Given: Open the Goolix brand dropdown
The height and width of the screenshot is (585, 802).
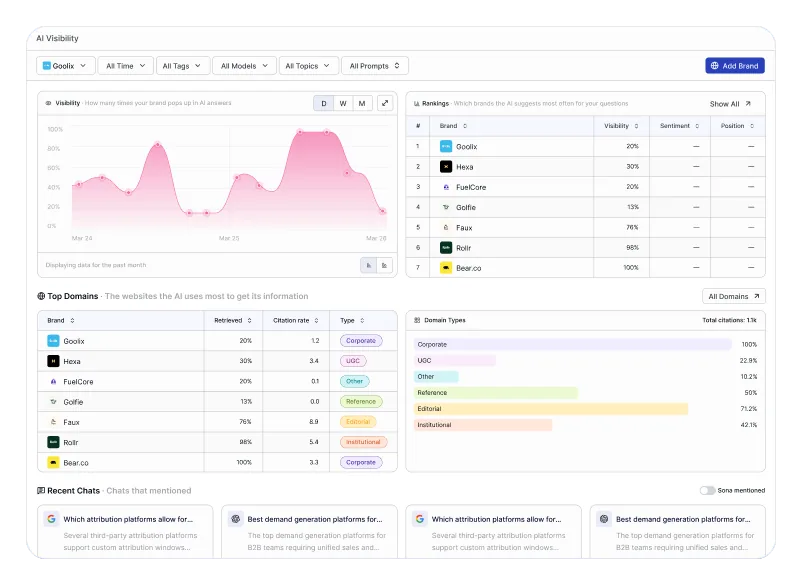Looking at the screenshot, I should (65, 65).
